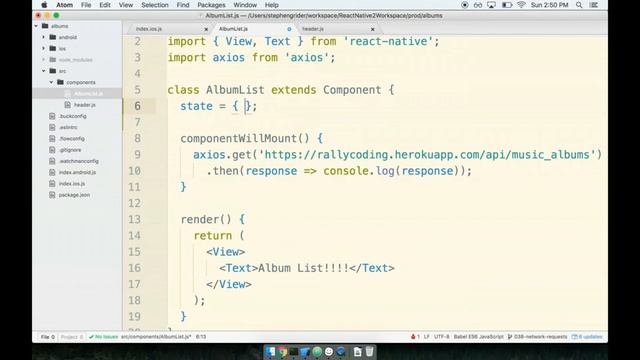
Task: Open index.android.js in the tree
Action: pyautogui.click(x=77, y=172)
